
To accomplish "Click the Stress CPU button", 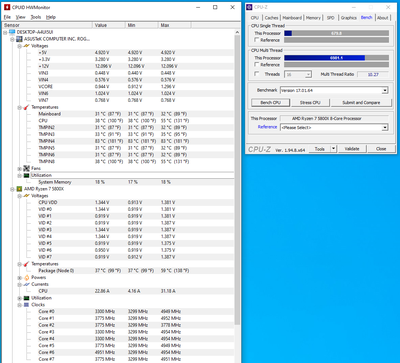I will coord(310,103).
